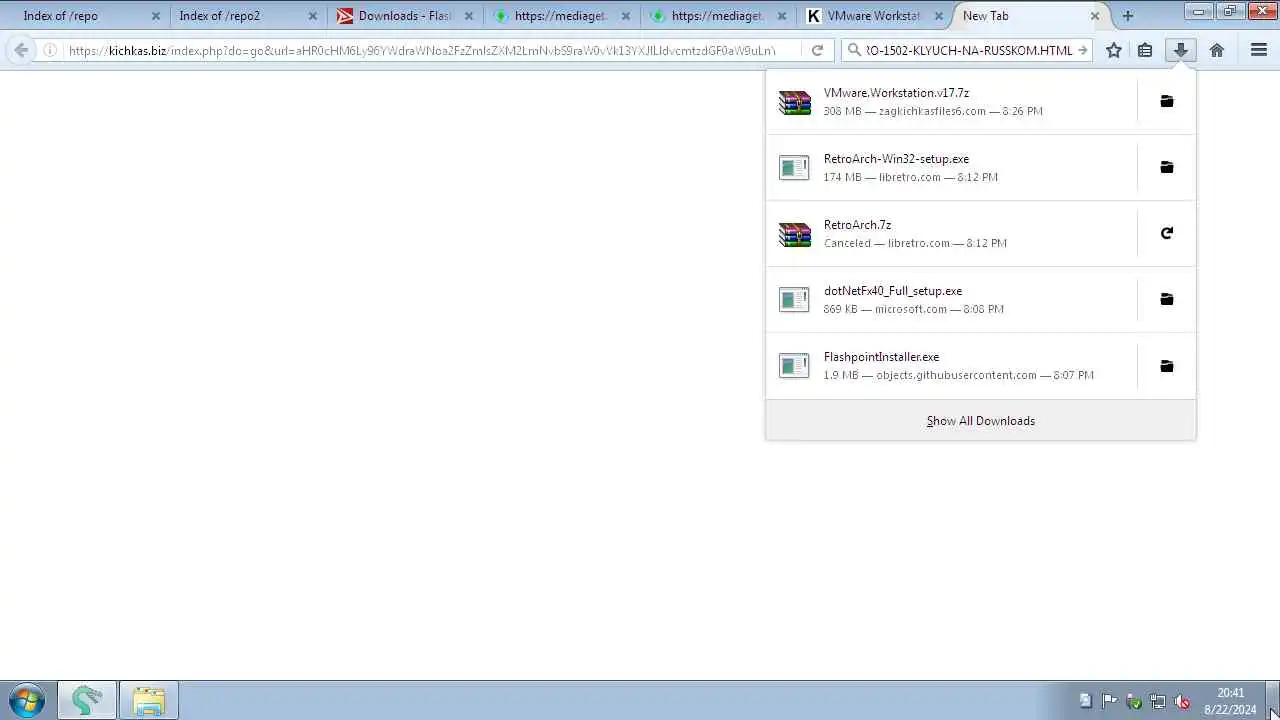Bookmark this page with the star icon
1280x720 pixels.
click(1113, 50)
